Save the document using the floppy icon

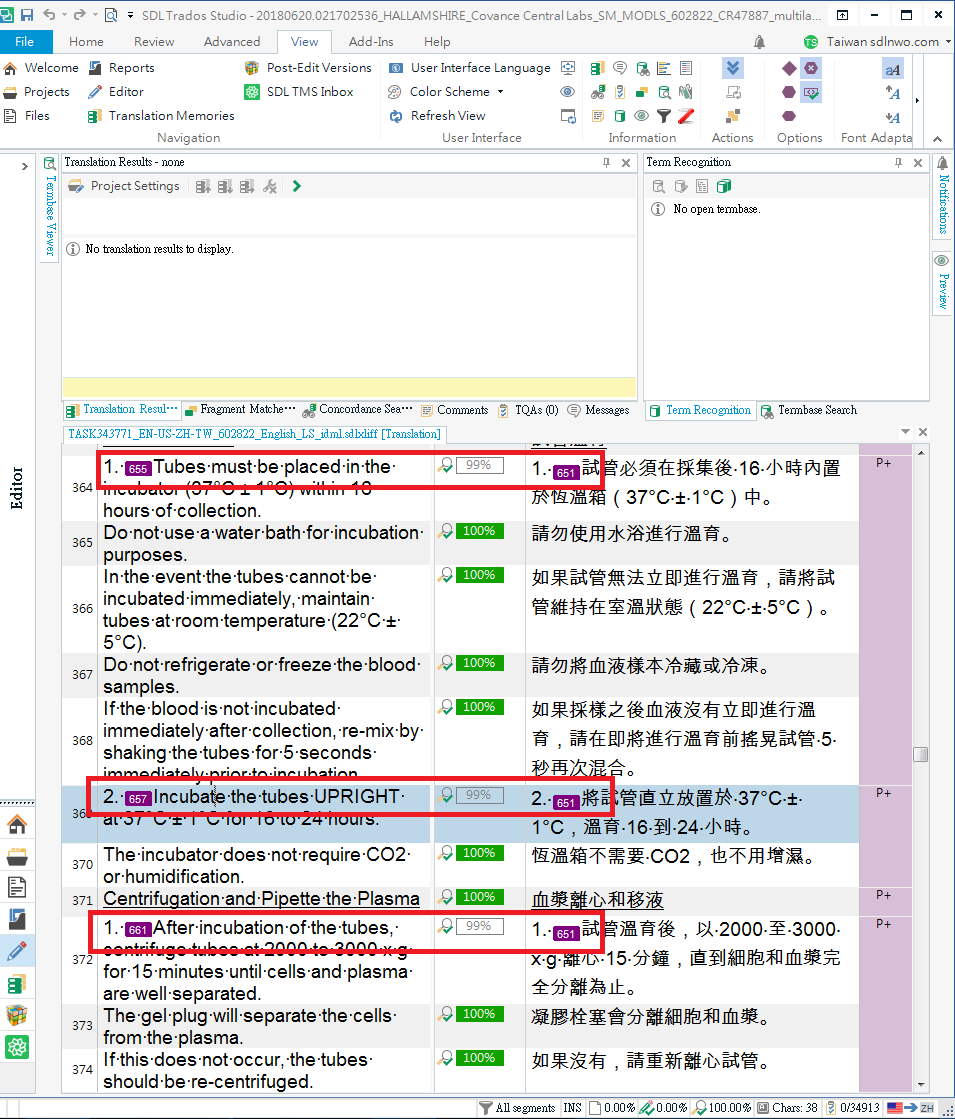click(x=27, y=14)
